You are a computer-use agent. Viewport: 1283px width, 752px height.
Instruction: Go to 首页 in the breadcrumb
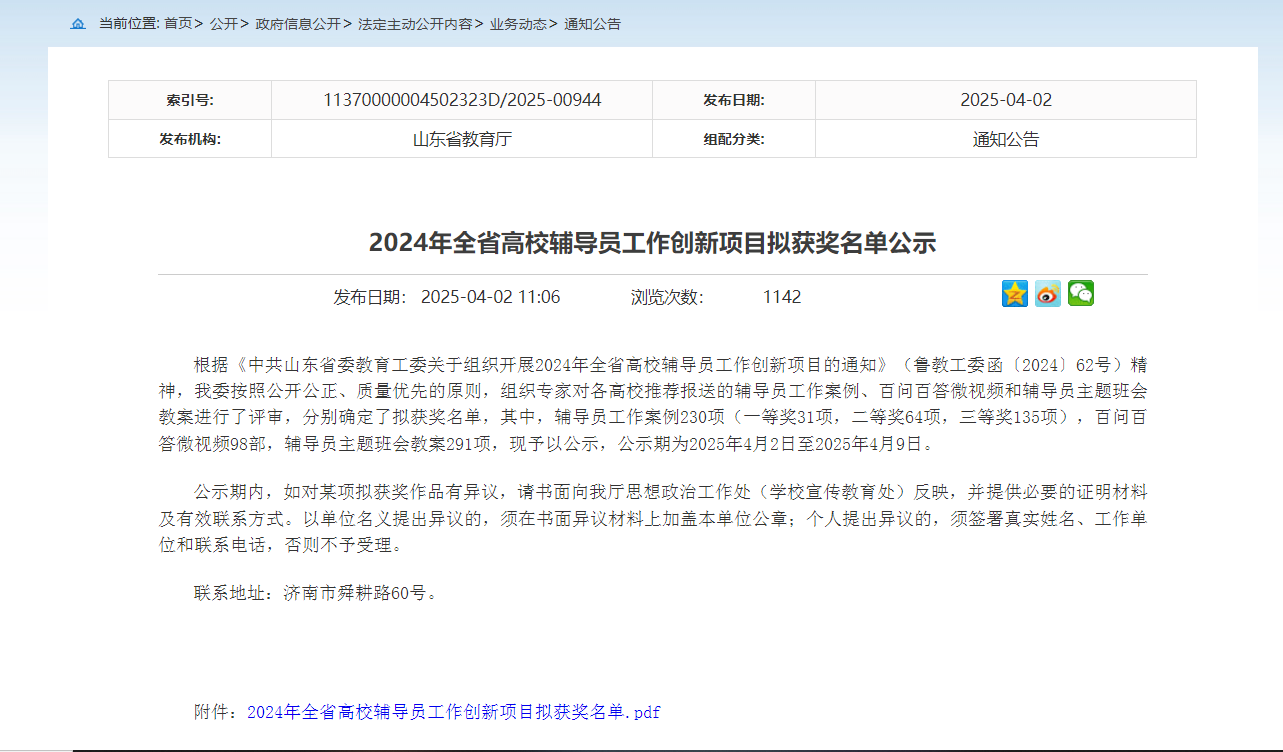pos(178,24)
